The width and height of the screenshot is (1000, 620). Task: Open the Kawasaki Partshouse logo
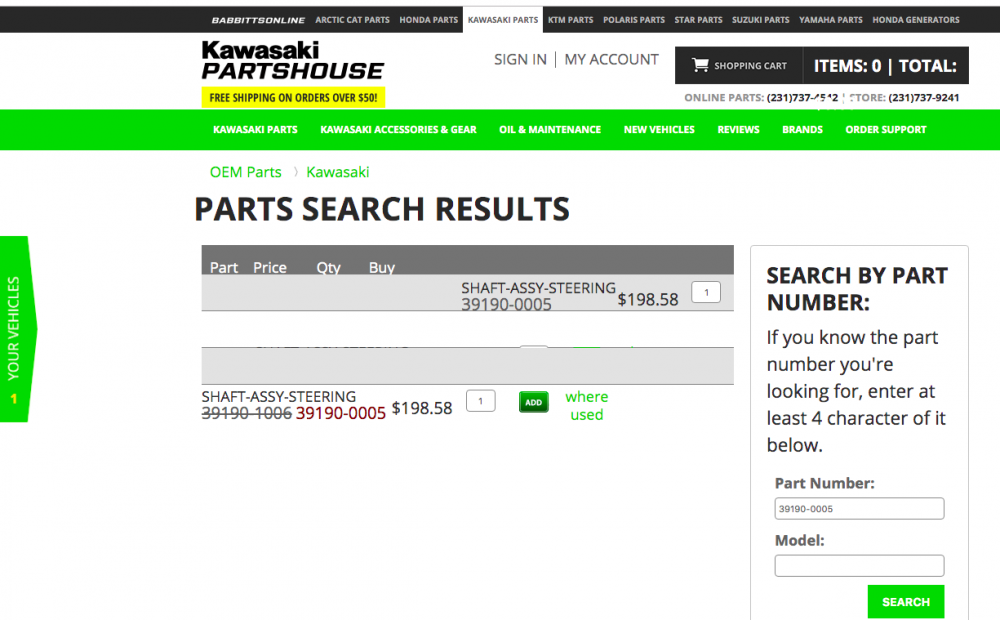[x=293, y=61]
